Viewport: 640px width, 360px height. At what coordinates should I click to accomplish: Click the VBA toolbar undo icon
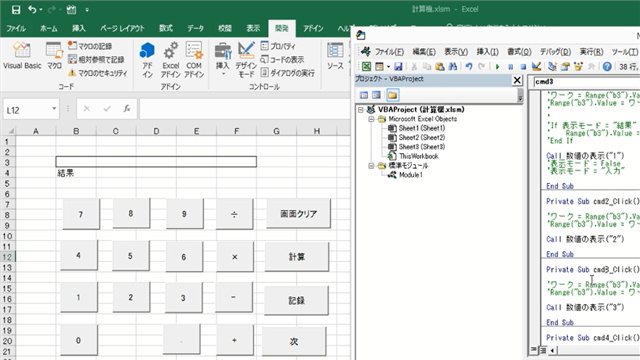pyautogui.click(x=469, y=66)
